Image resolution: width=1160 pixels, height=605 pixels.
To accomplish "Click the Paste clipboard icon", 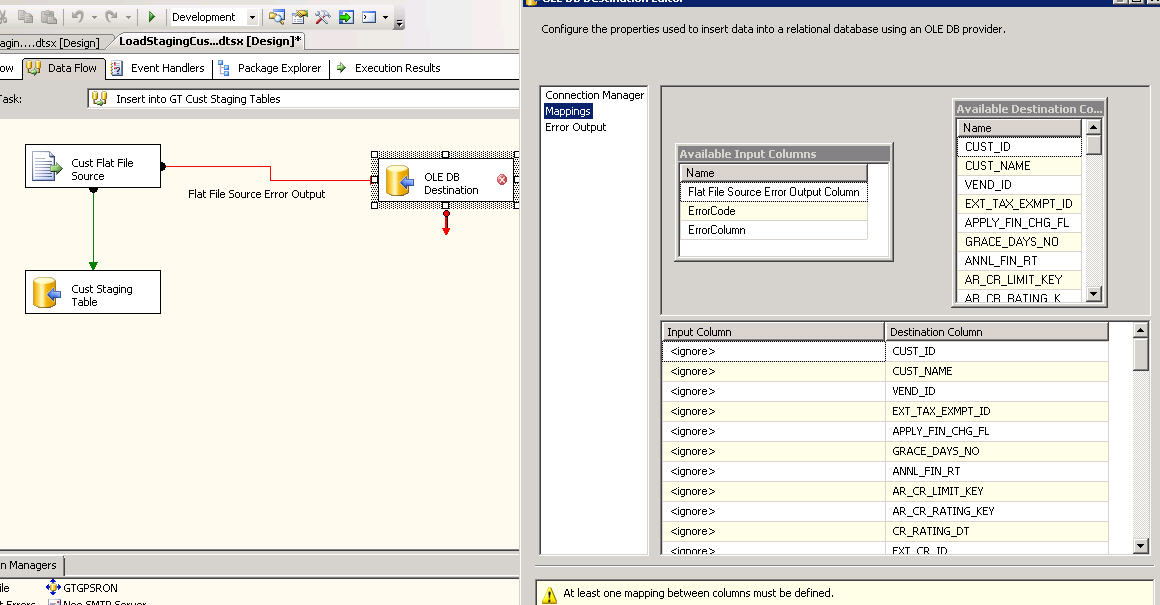I will tap(49, 16).
